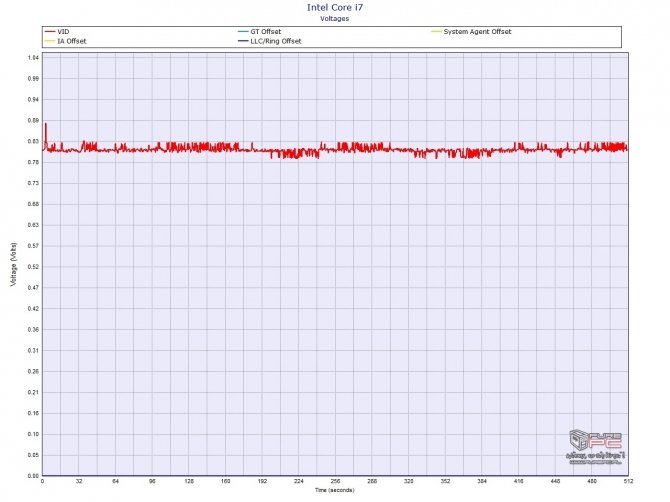Click the 160 seconds x-axis tick

[x=226, y=481]
